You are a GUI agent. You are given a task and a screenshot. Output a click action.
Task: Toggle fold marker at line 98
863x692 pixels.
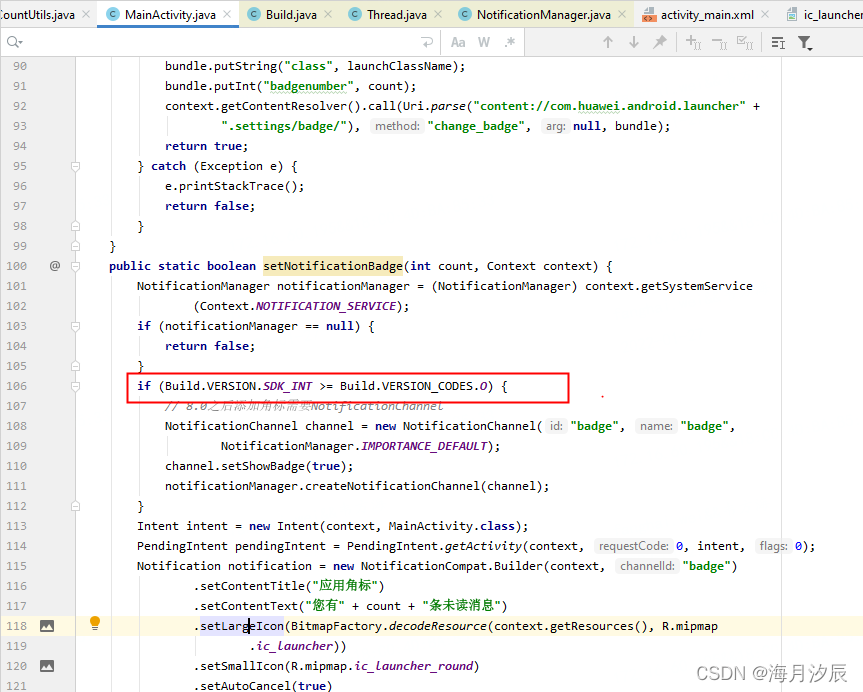pos(75,226)
